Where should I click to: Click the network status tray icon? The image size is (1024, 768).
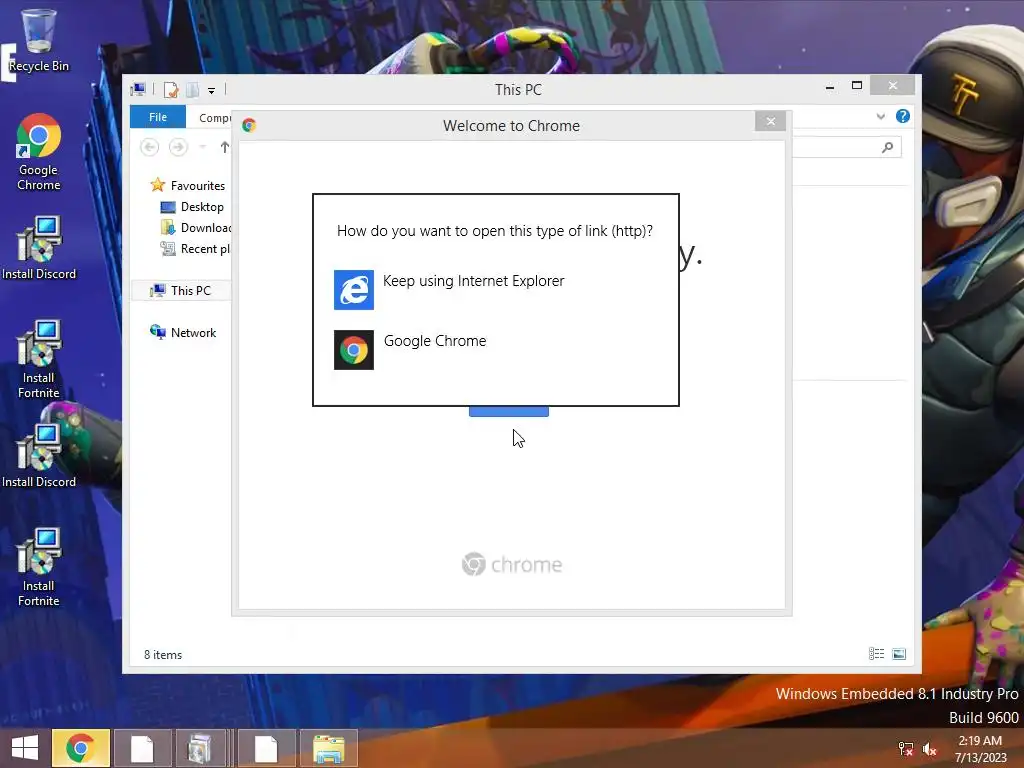906,749
